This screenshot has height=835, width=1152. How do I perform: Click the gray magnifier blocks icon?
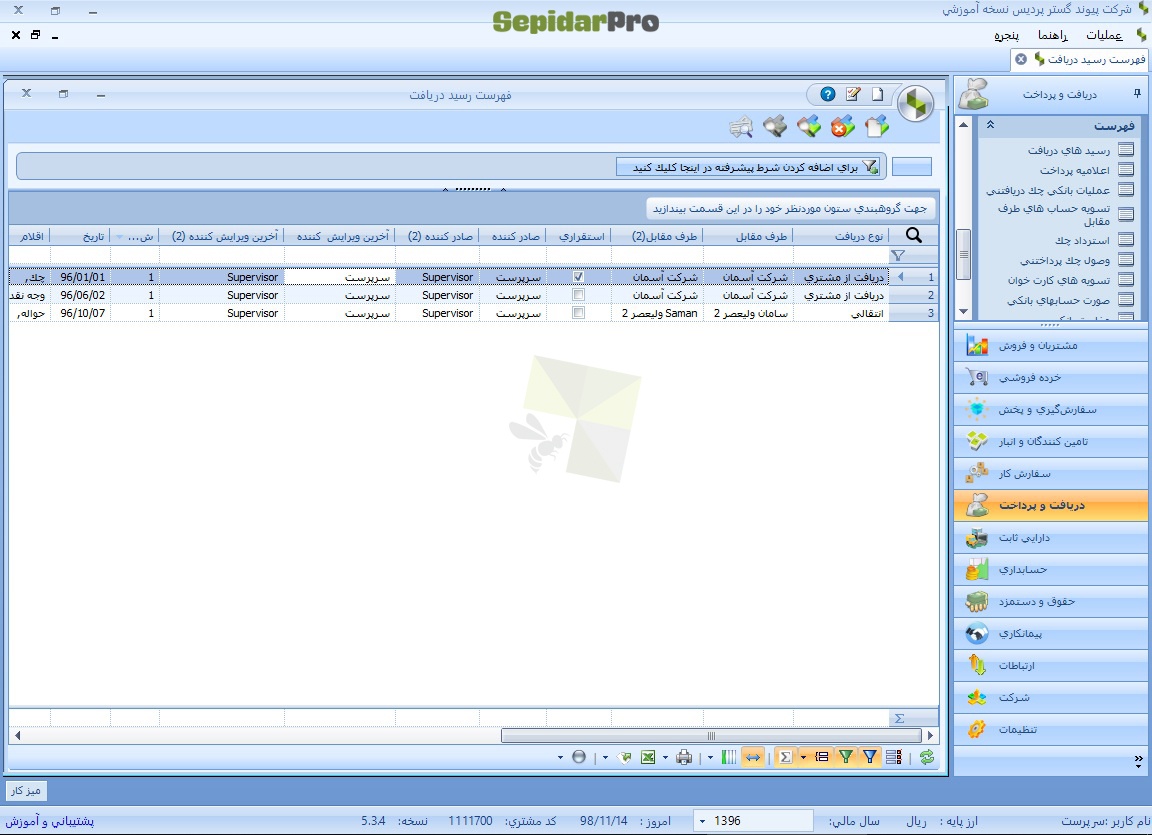click(775, 127)
